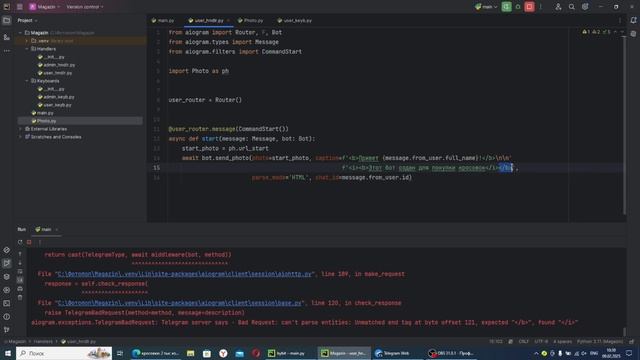Open the Terminal tool window icon
Image resolution: width=640 pixels, height=360 pixels.
coord(7,303)
